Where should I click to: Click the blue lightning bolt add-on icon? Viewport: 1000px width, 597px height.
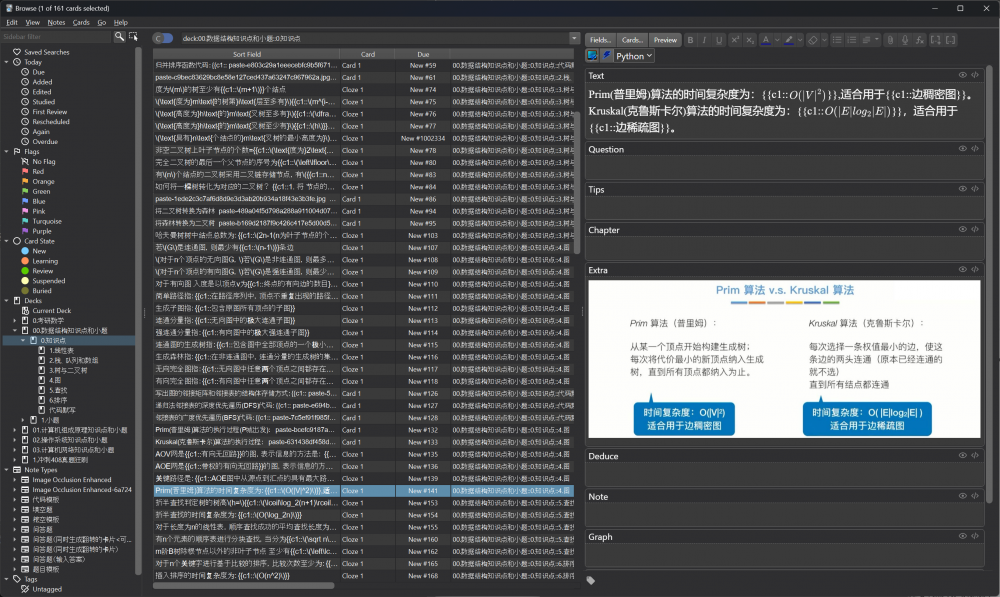(x=607, y=55)
